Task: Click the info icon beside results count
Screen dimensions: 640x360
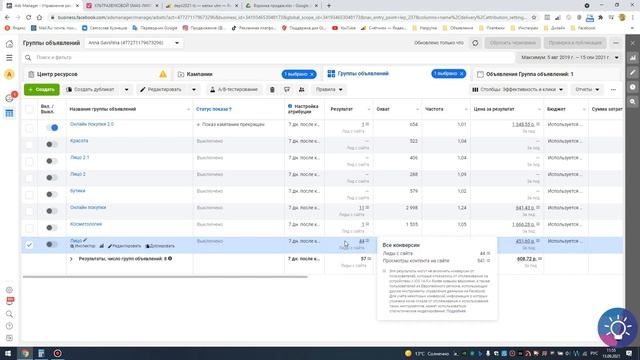Action: click(170, 258)
